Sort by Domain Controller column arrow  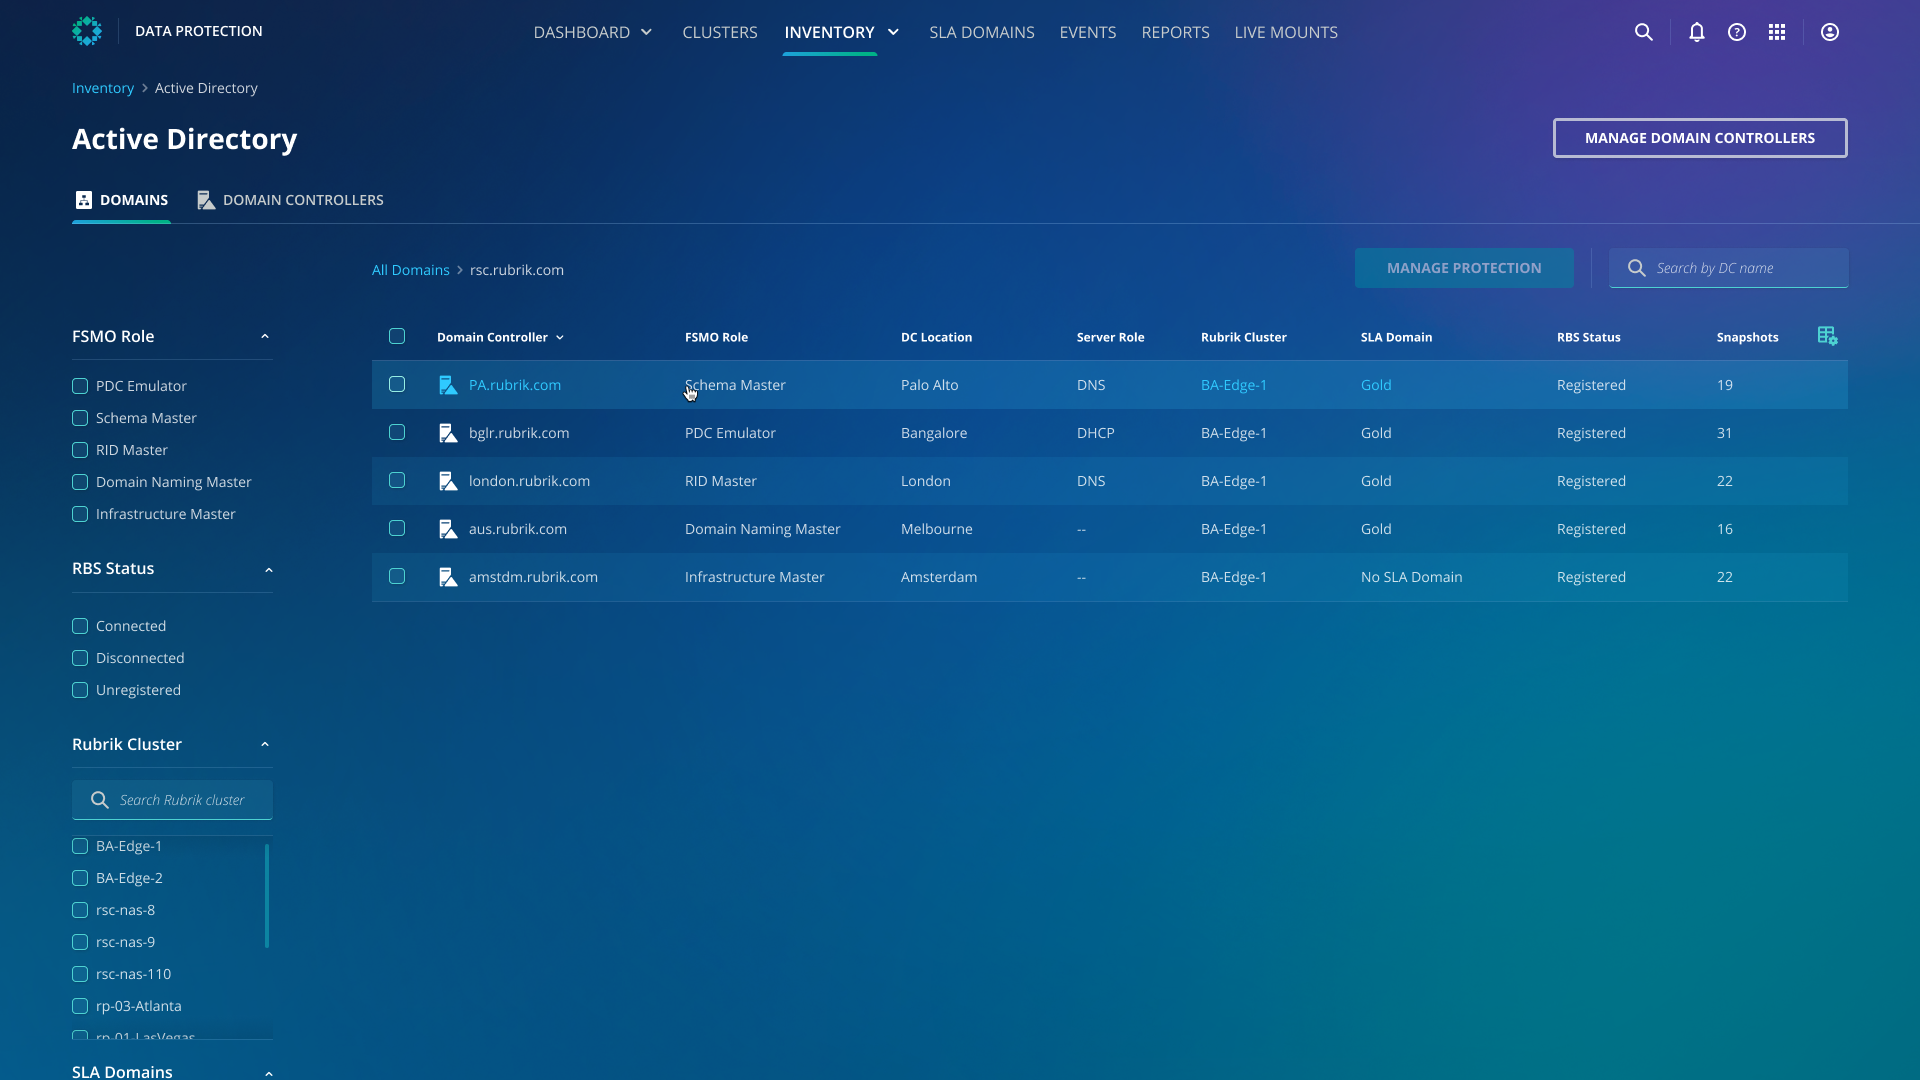coord(560,338)
